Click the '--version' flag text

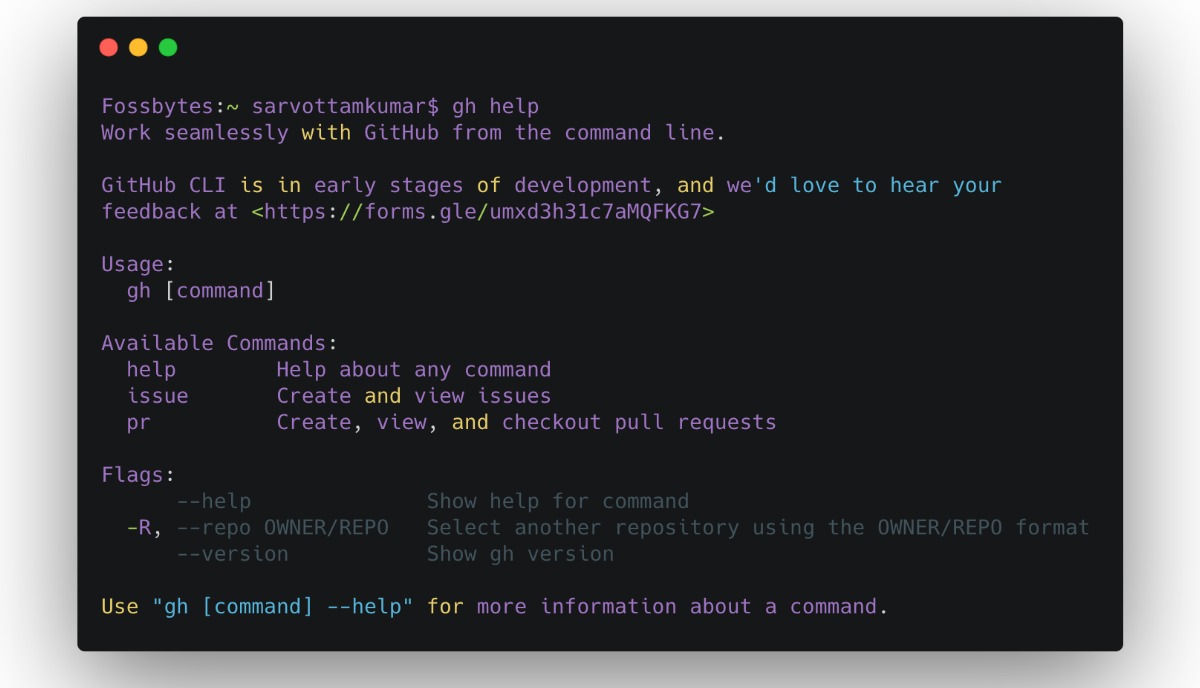(x=230, y=553)
